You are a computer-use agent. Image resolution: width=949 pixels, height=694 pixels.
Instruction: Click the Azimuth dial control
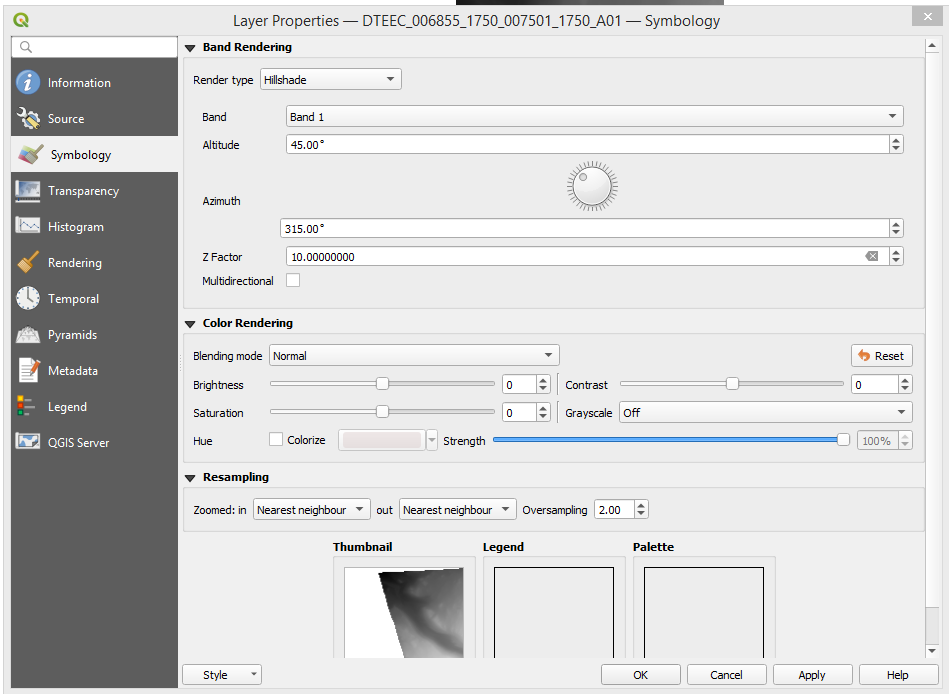tap(592, 186)
